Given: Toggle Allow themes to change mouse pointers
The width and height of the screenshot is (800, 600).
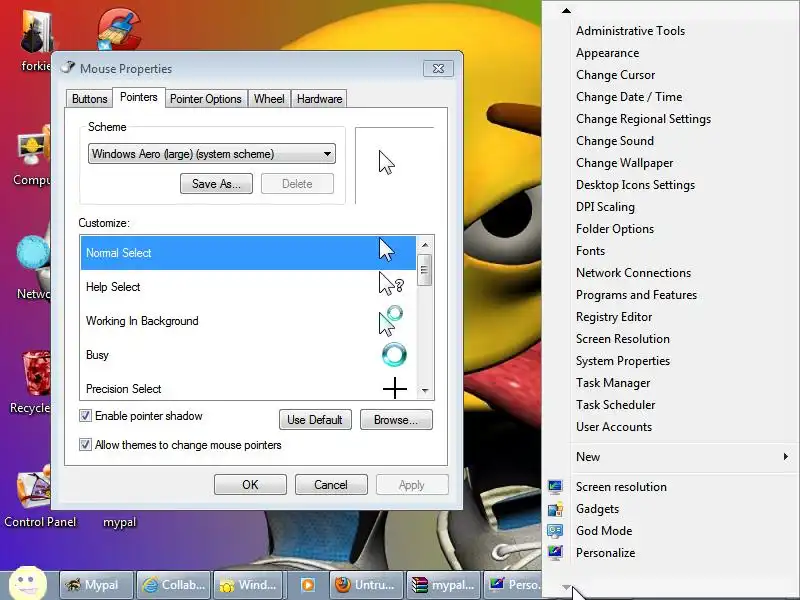Looking at the screenshot, I should 86,444.
